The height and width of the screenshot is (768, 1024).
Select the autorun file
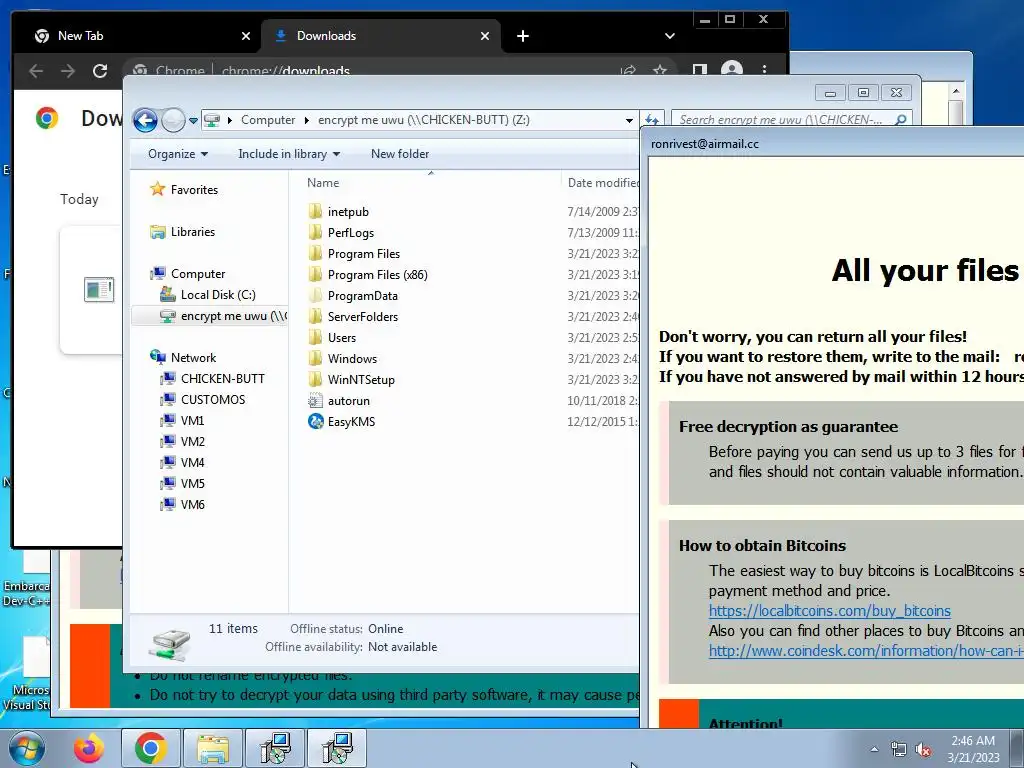pyautogui.click(x=338, y=400)
